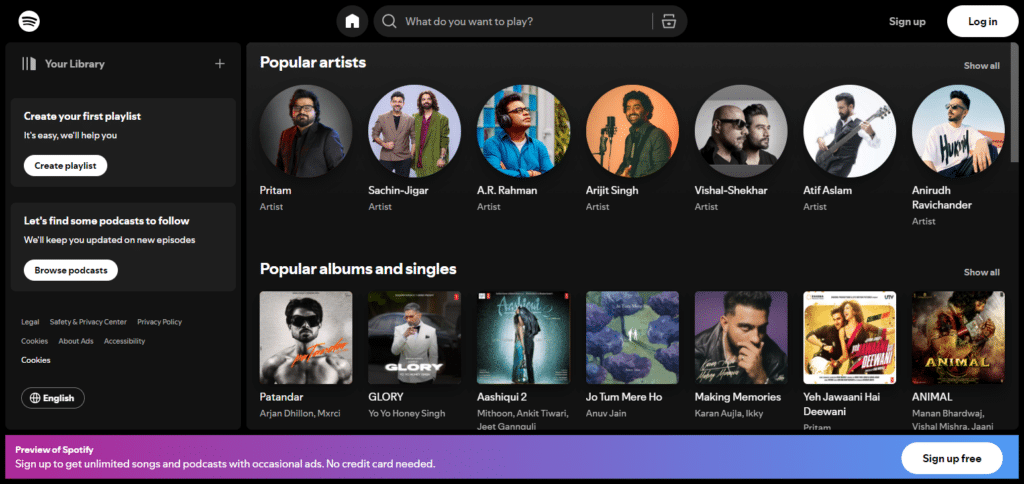Open Arijit Singh artist photo
Viewport: 1024px width, 484px height.
[632, 131]
